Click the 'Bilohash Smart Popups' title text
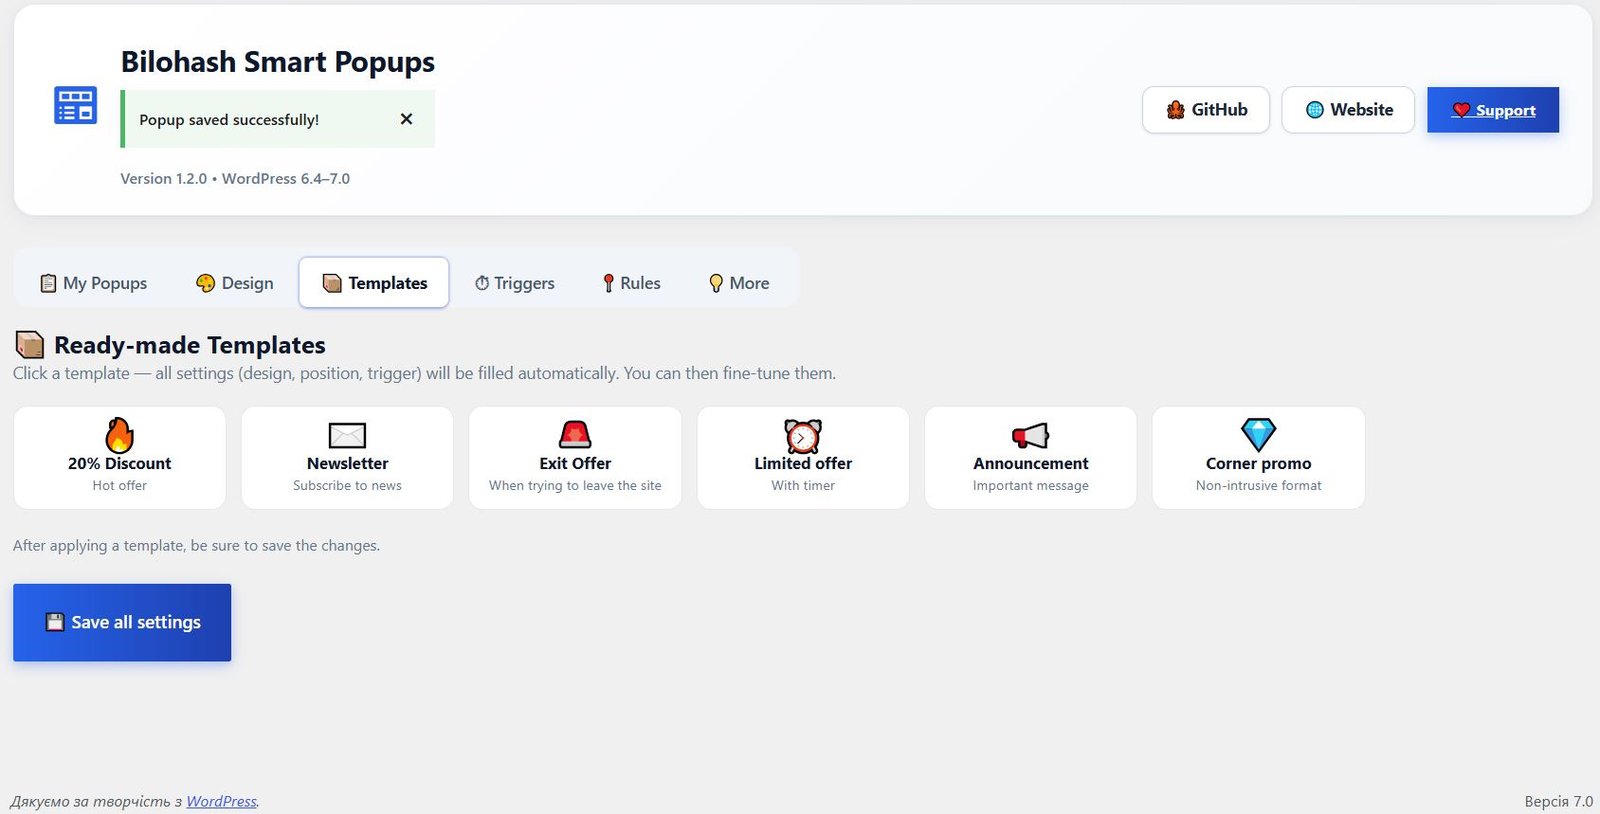 pyautogui.click(x=278, y=62)
